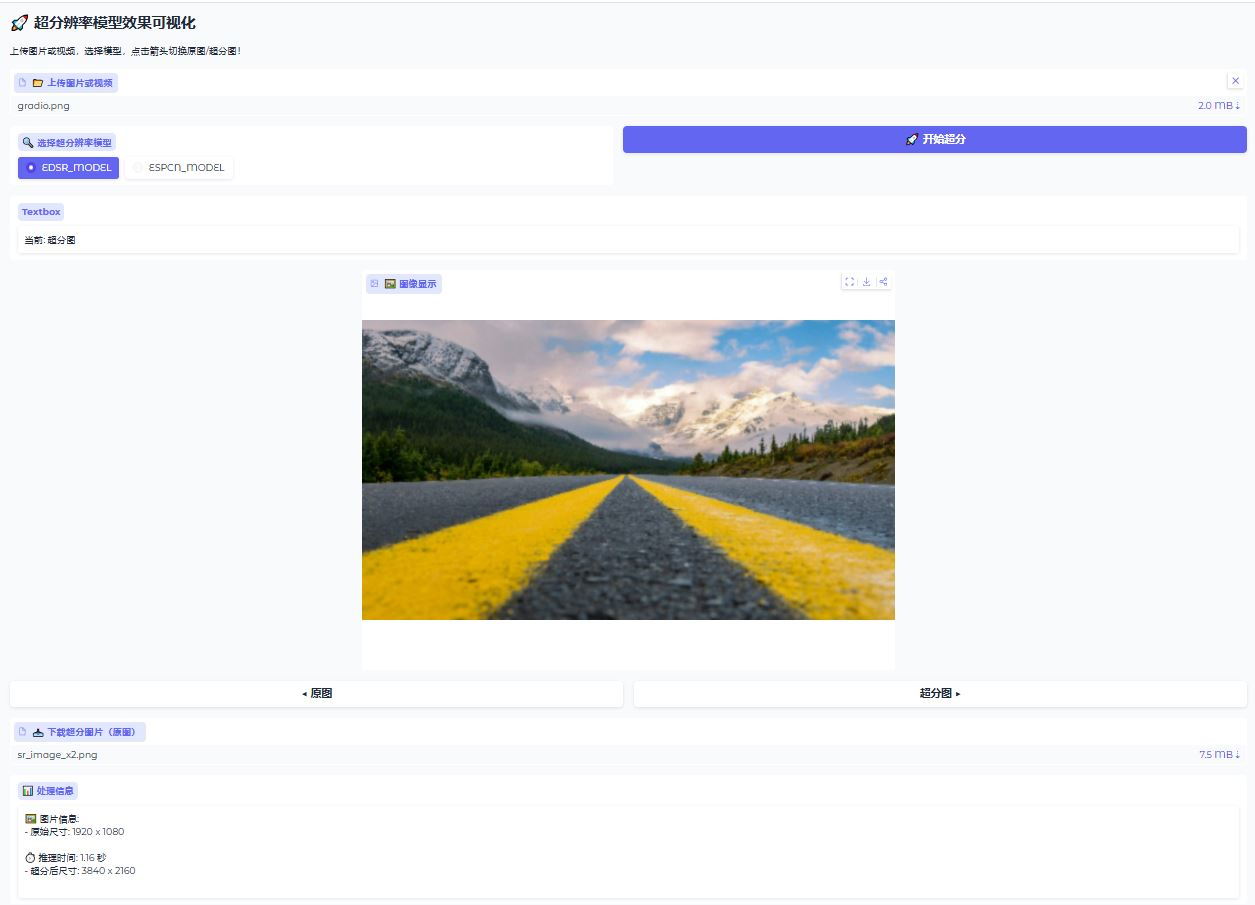
Task: Click the mountain road preview image
Action: click(x=628, y=470)
